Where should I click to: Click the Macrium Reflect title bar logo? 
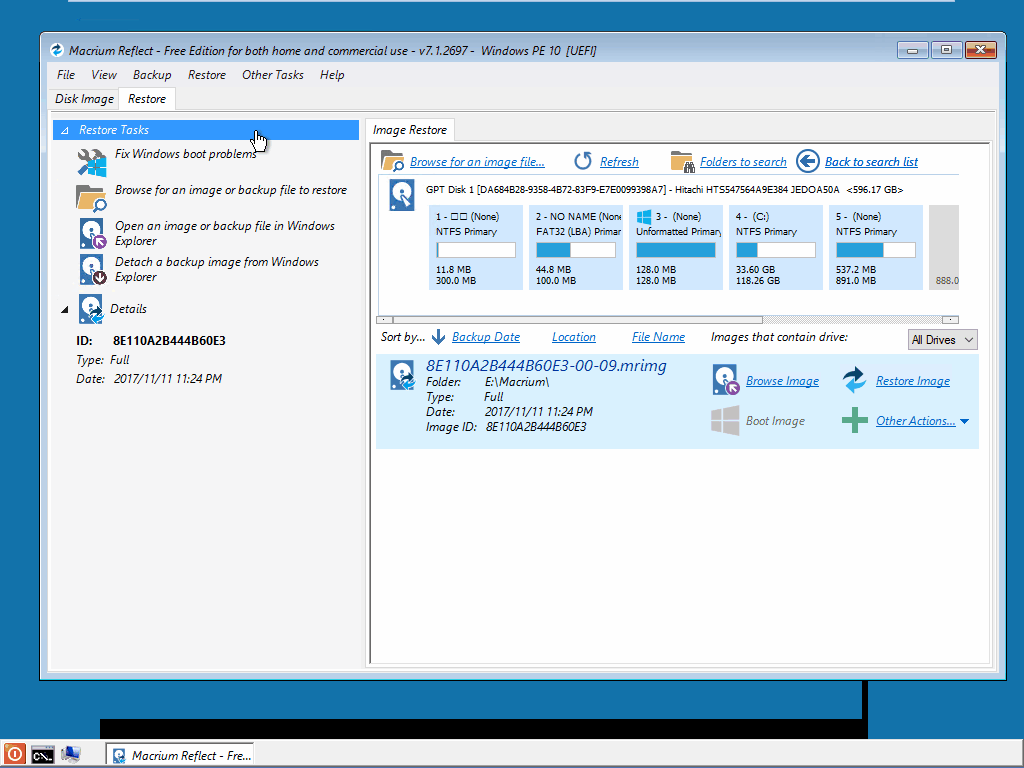click(57, 50)
